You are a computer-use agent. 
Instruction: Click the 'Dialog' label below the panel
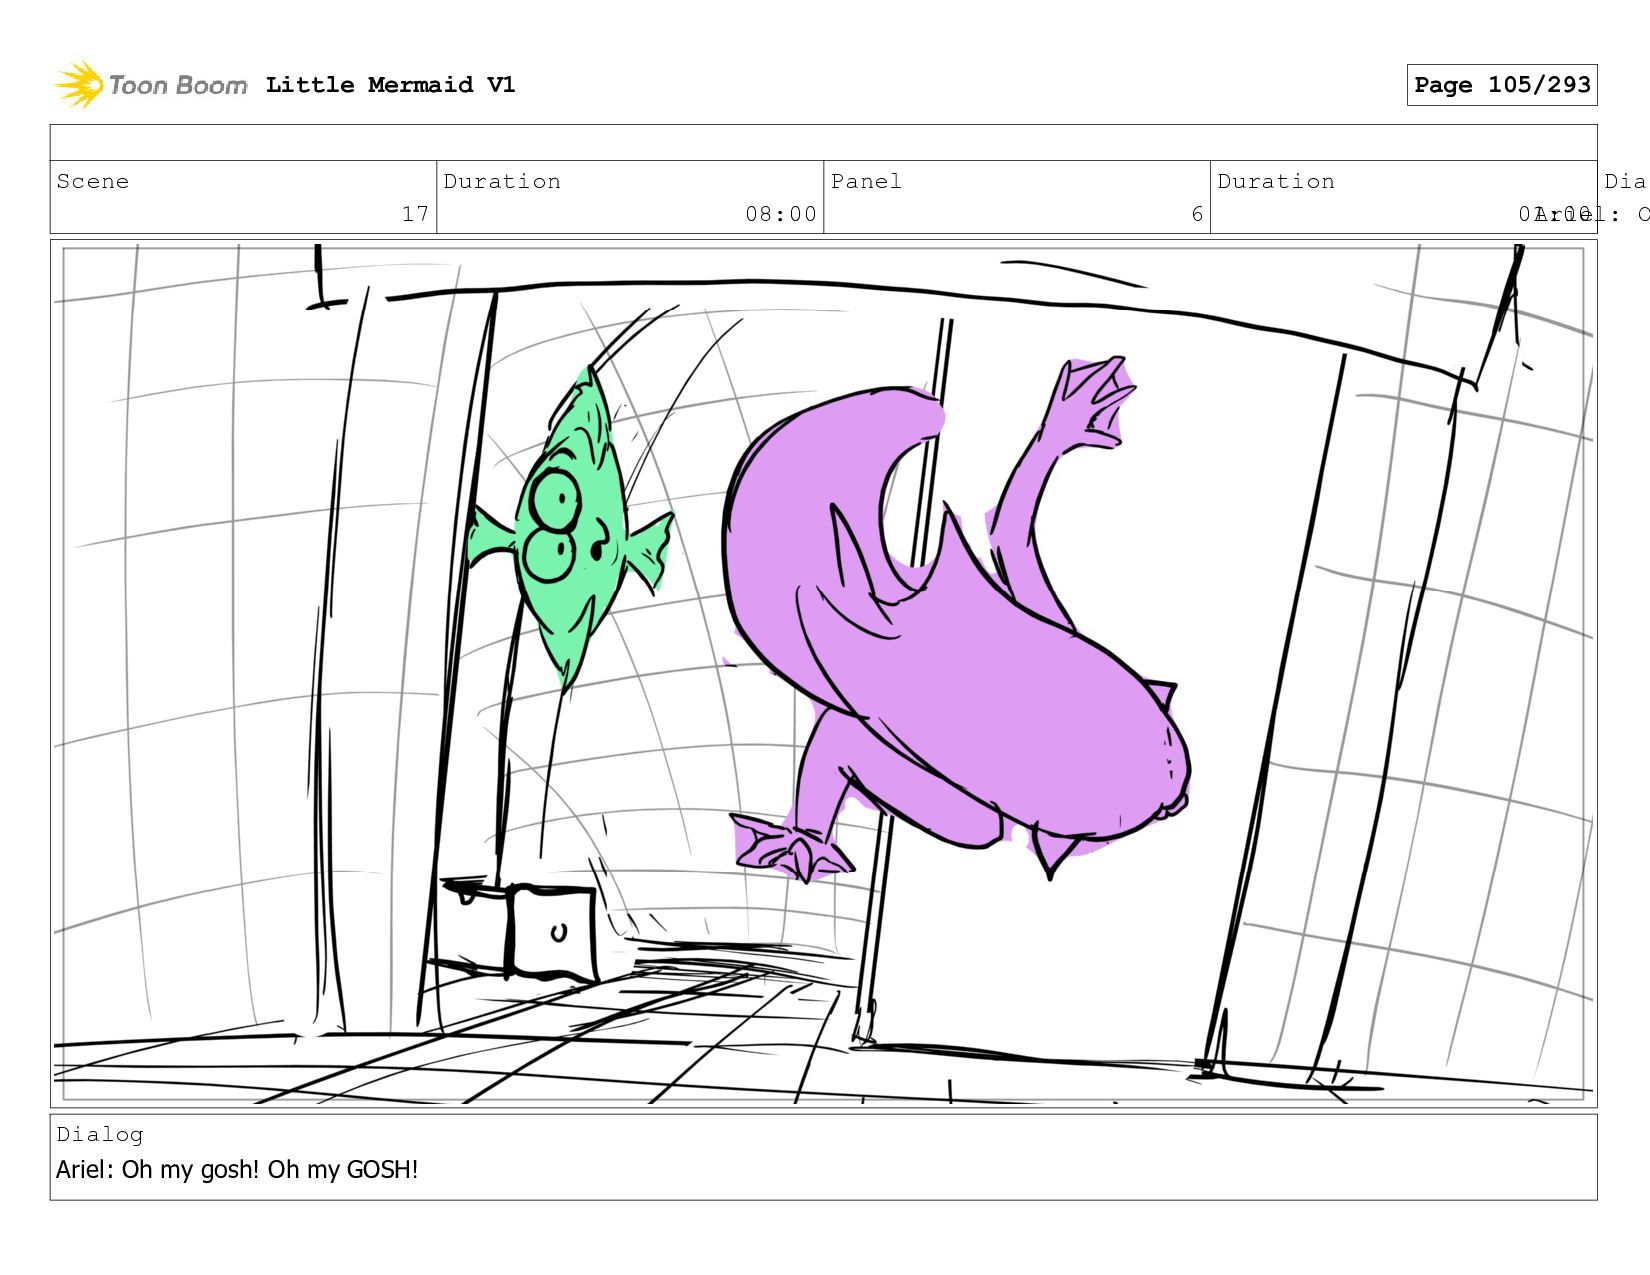(x=100, y=1134)
